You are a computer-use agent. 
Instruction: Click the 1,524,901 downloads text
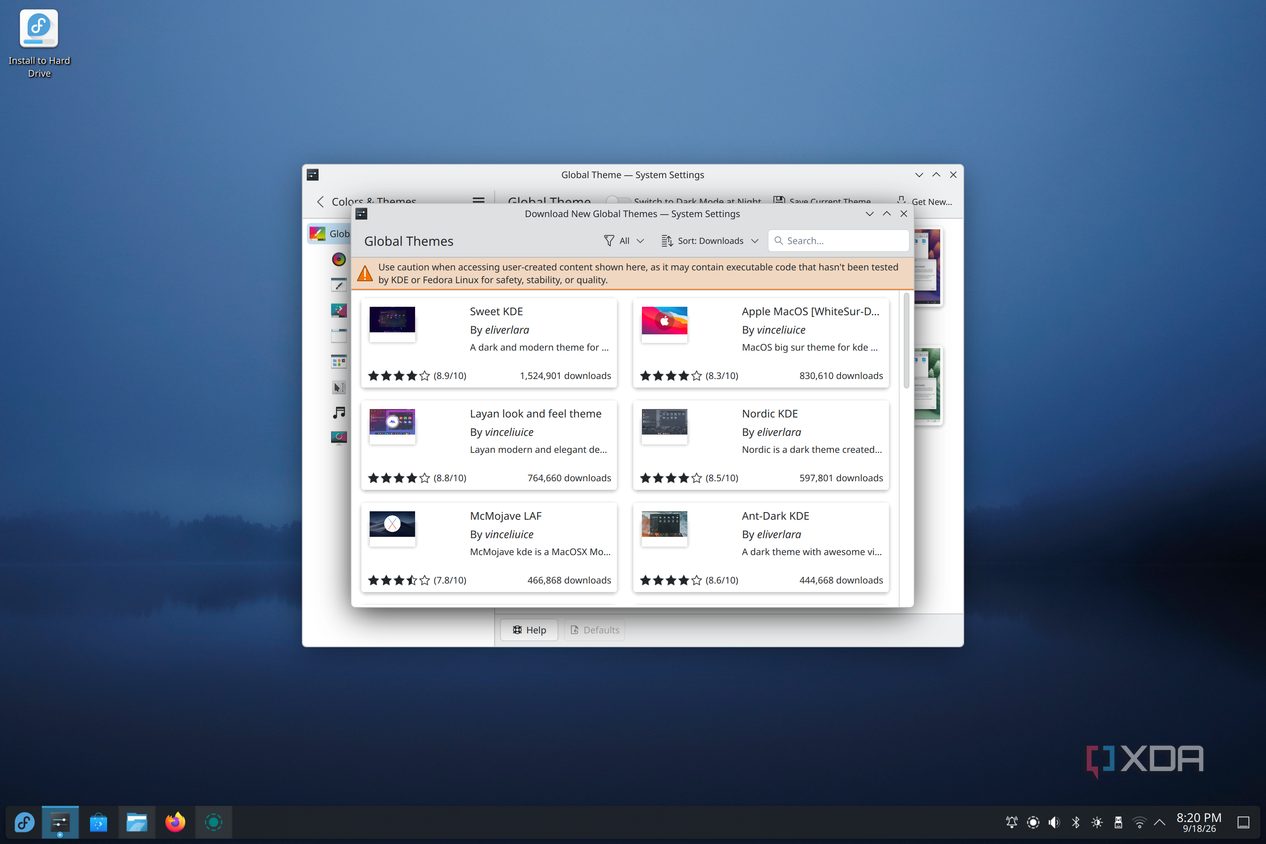(565, 376)
